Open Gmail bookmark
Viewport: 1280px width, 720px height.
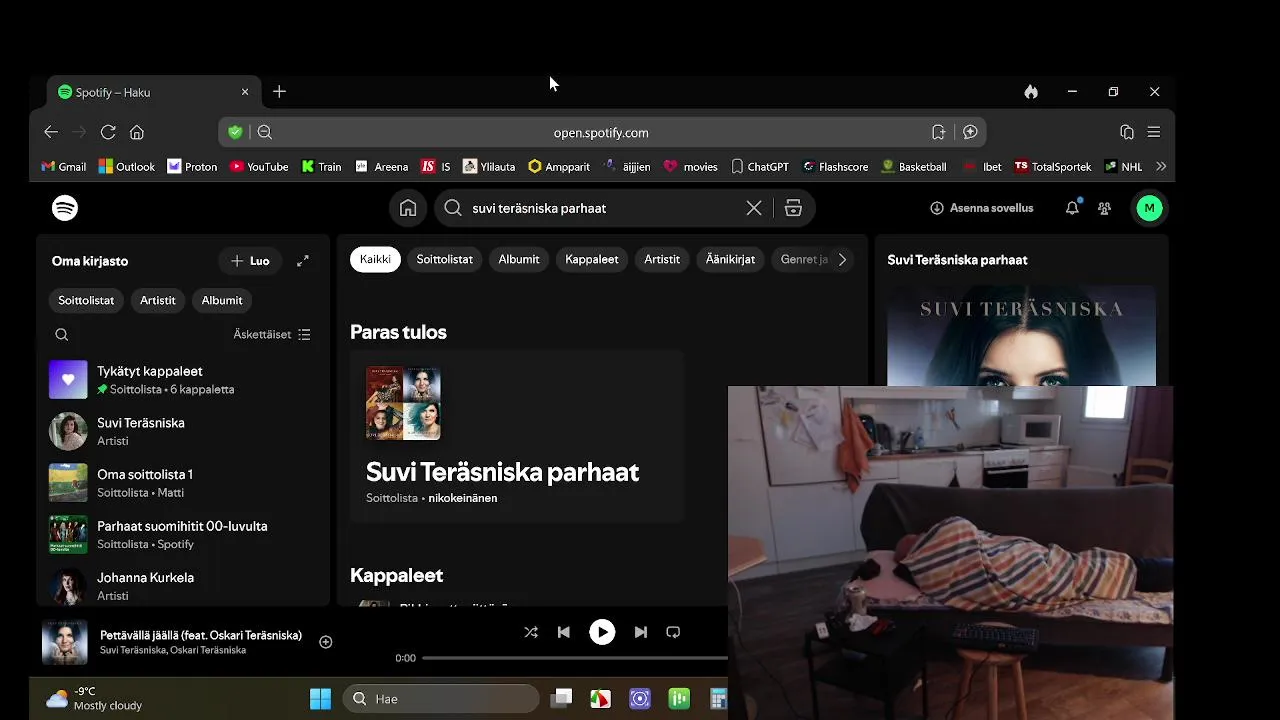63,167
